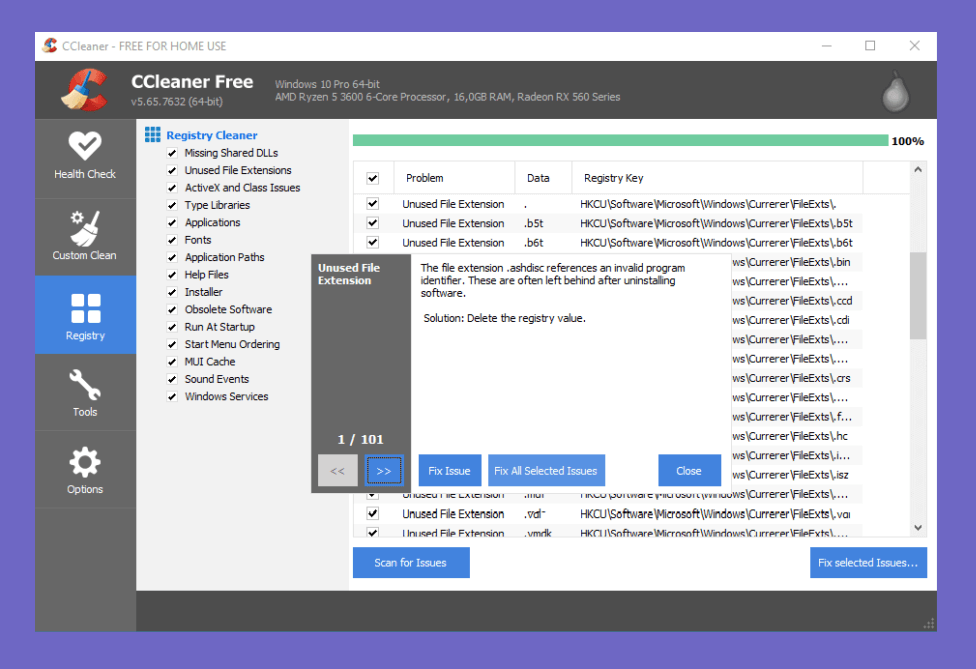Click Fix All Selected Issues
976x669 pixels.
point(546,470)
